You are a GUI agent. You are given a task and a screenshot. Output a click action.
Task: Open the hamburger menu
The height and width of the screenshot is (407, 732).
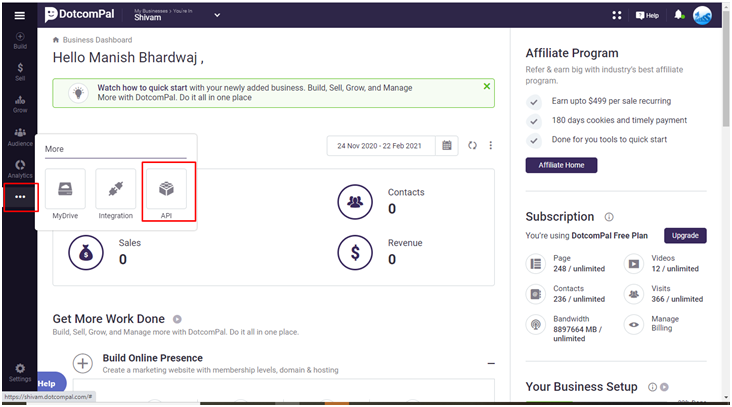[20, 15]
